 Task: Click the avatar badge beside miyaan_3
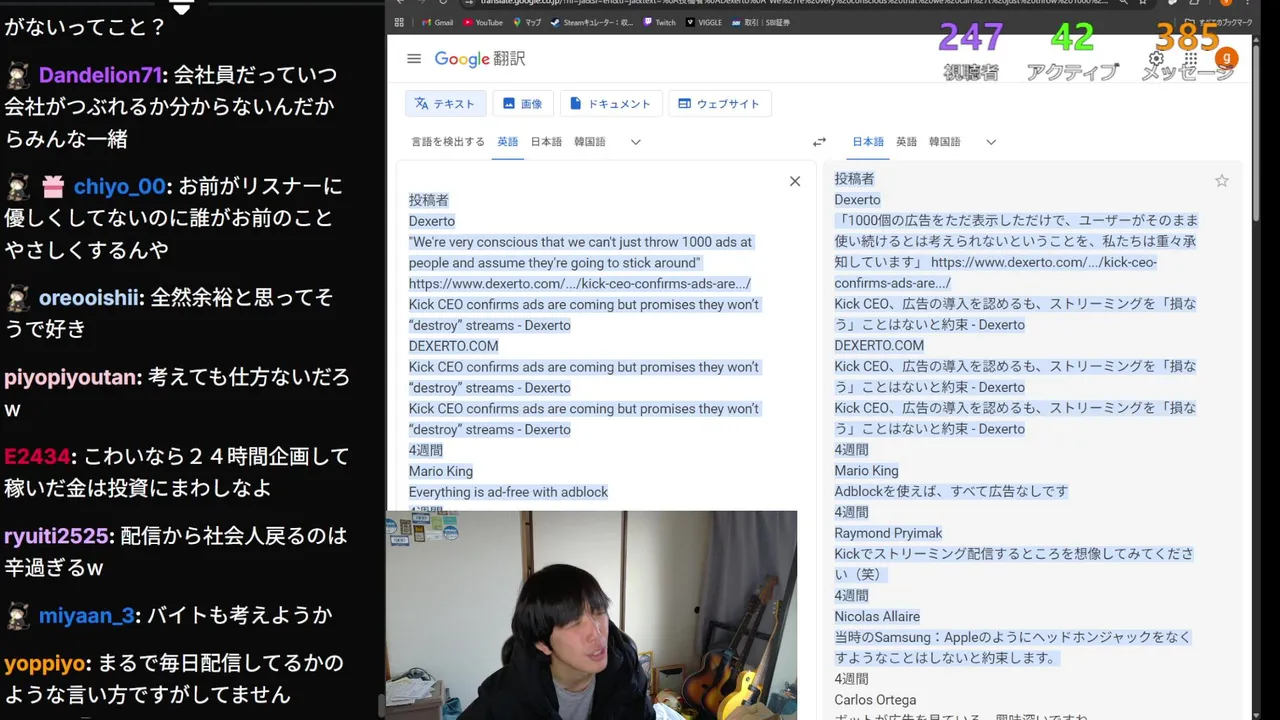tap(18, 615)
